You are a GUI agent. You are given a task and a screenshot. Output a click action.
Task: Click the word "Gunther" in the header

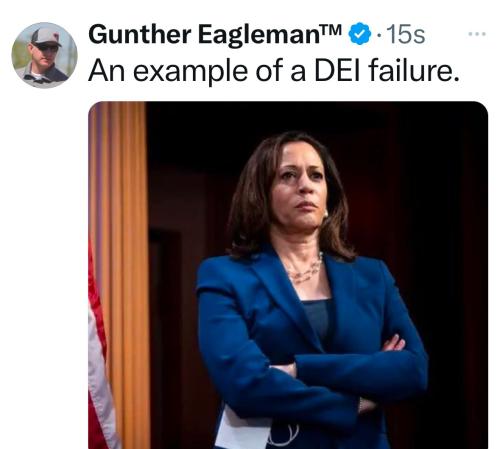[140, 35]
